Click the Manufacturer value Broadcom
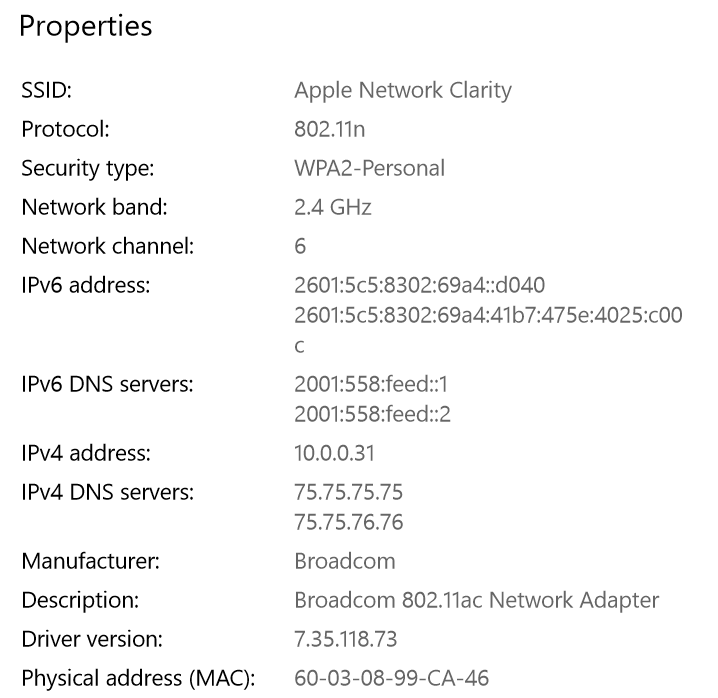 click(x=344, y=561)
